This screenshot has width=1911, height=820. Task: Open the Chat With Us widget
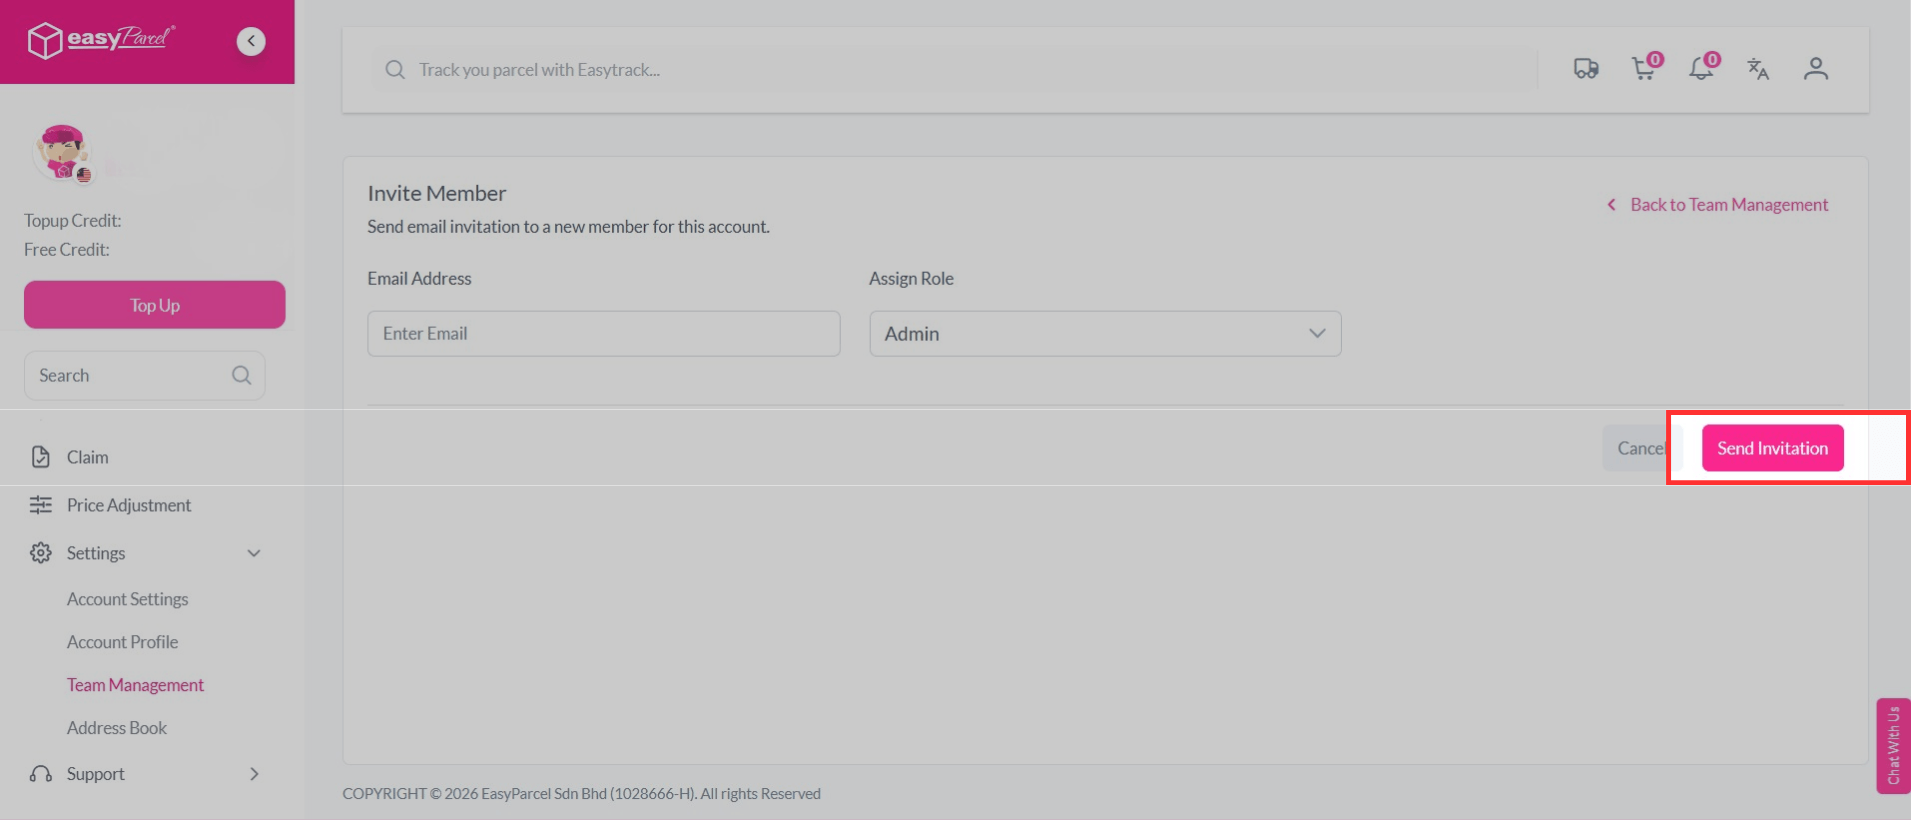point(1893,746)
